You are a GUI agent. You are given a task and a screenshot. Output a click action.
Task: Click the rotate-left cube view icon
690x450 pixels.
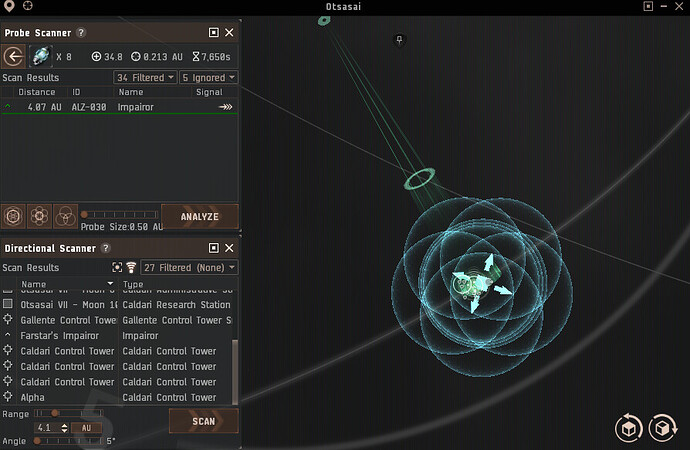pyautogui.click(x=628, y=428)
